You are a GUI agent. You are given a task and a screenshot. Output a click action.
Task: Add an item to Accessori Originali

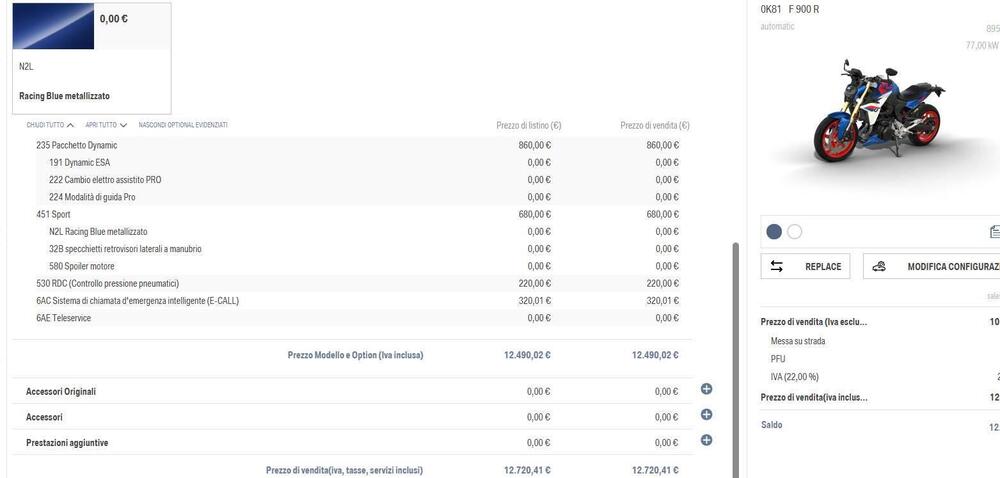[x=706, y=389]
